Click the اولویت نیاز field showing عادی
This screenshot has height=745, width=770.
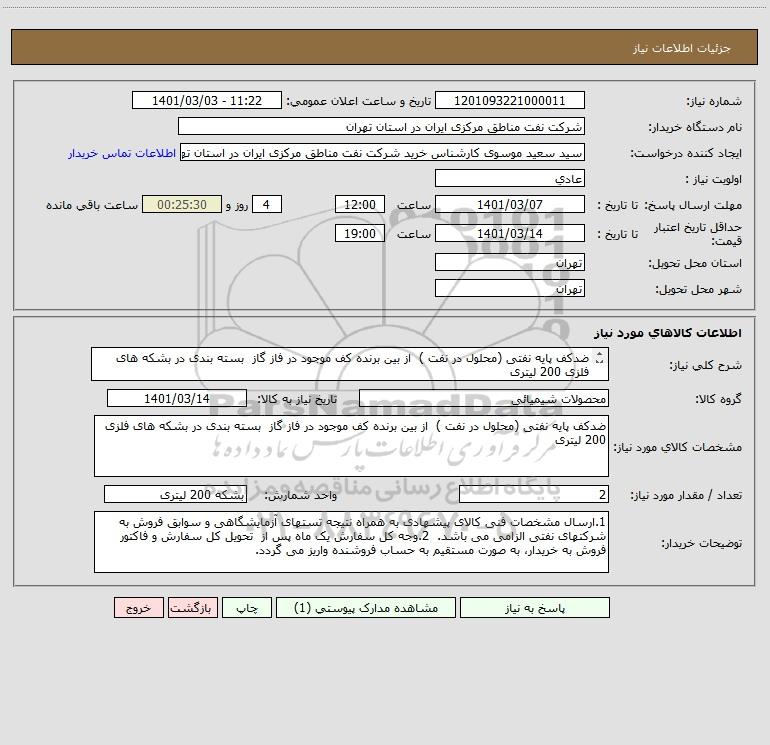(x=510, y=178)
